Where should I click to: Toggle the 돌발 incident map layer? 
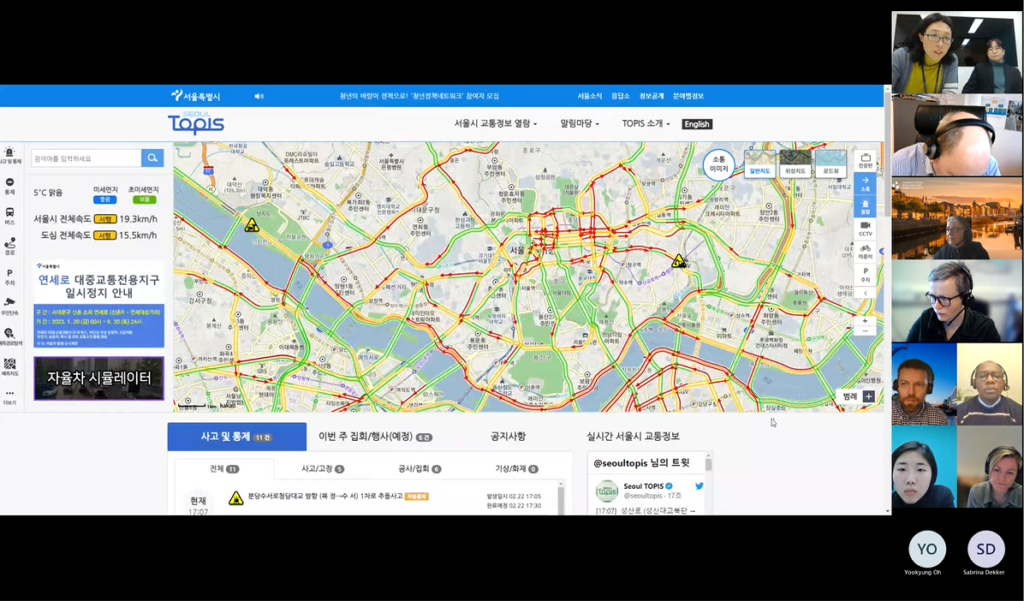tap(865, 207)
